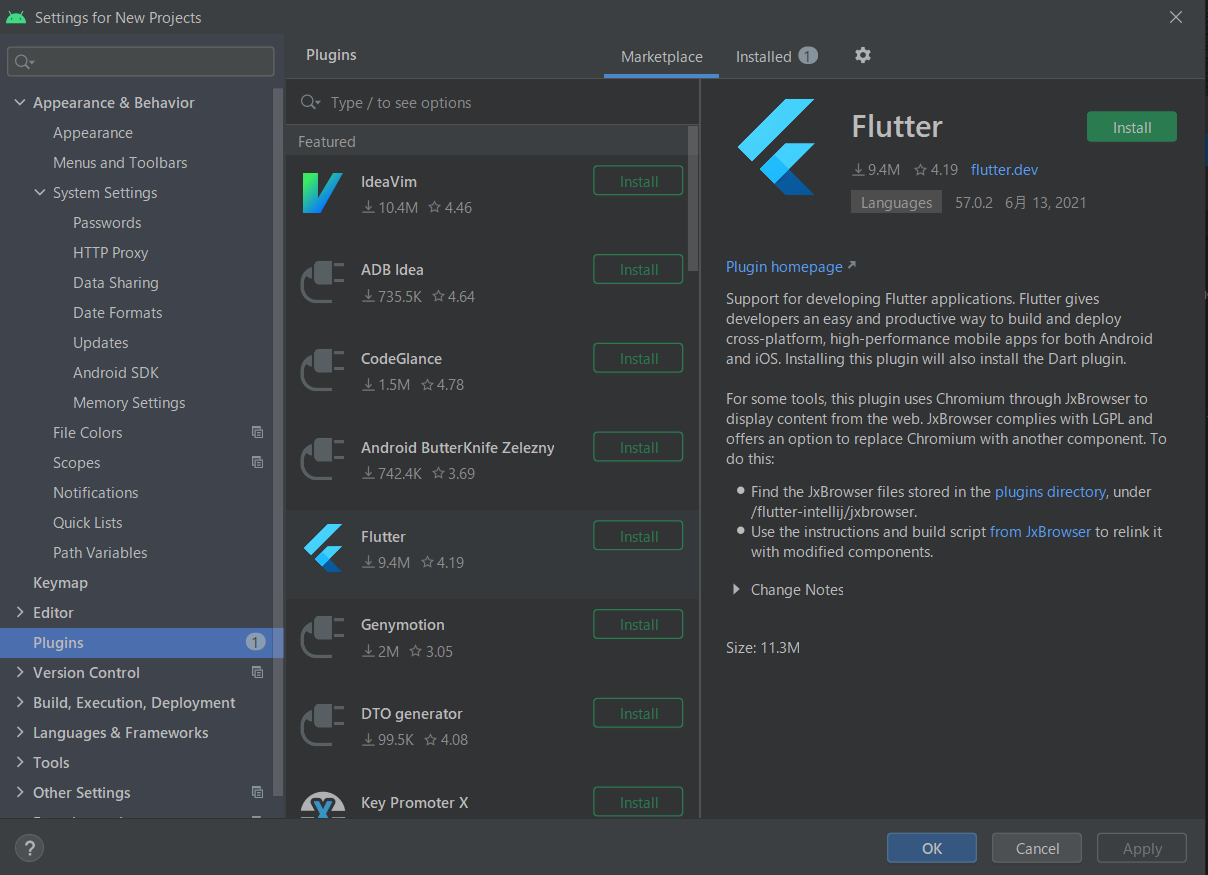The height and width of the screenshot is (875, 1208).
Task: Open the Menus and Toolbars page
Action: coord(120,163)
